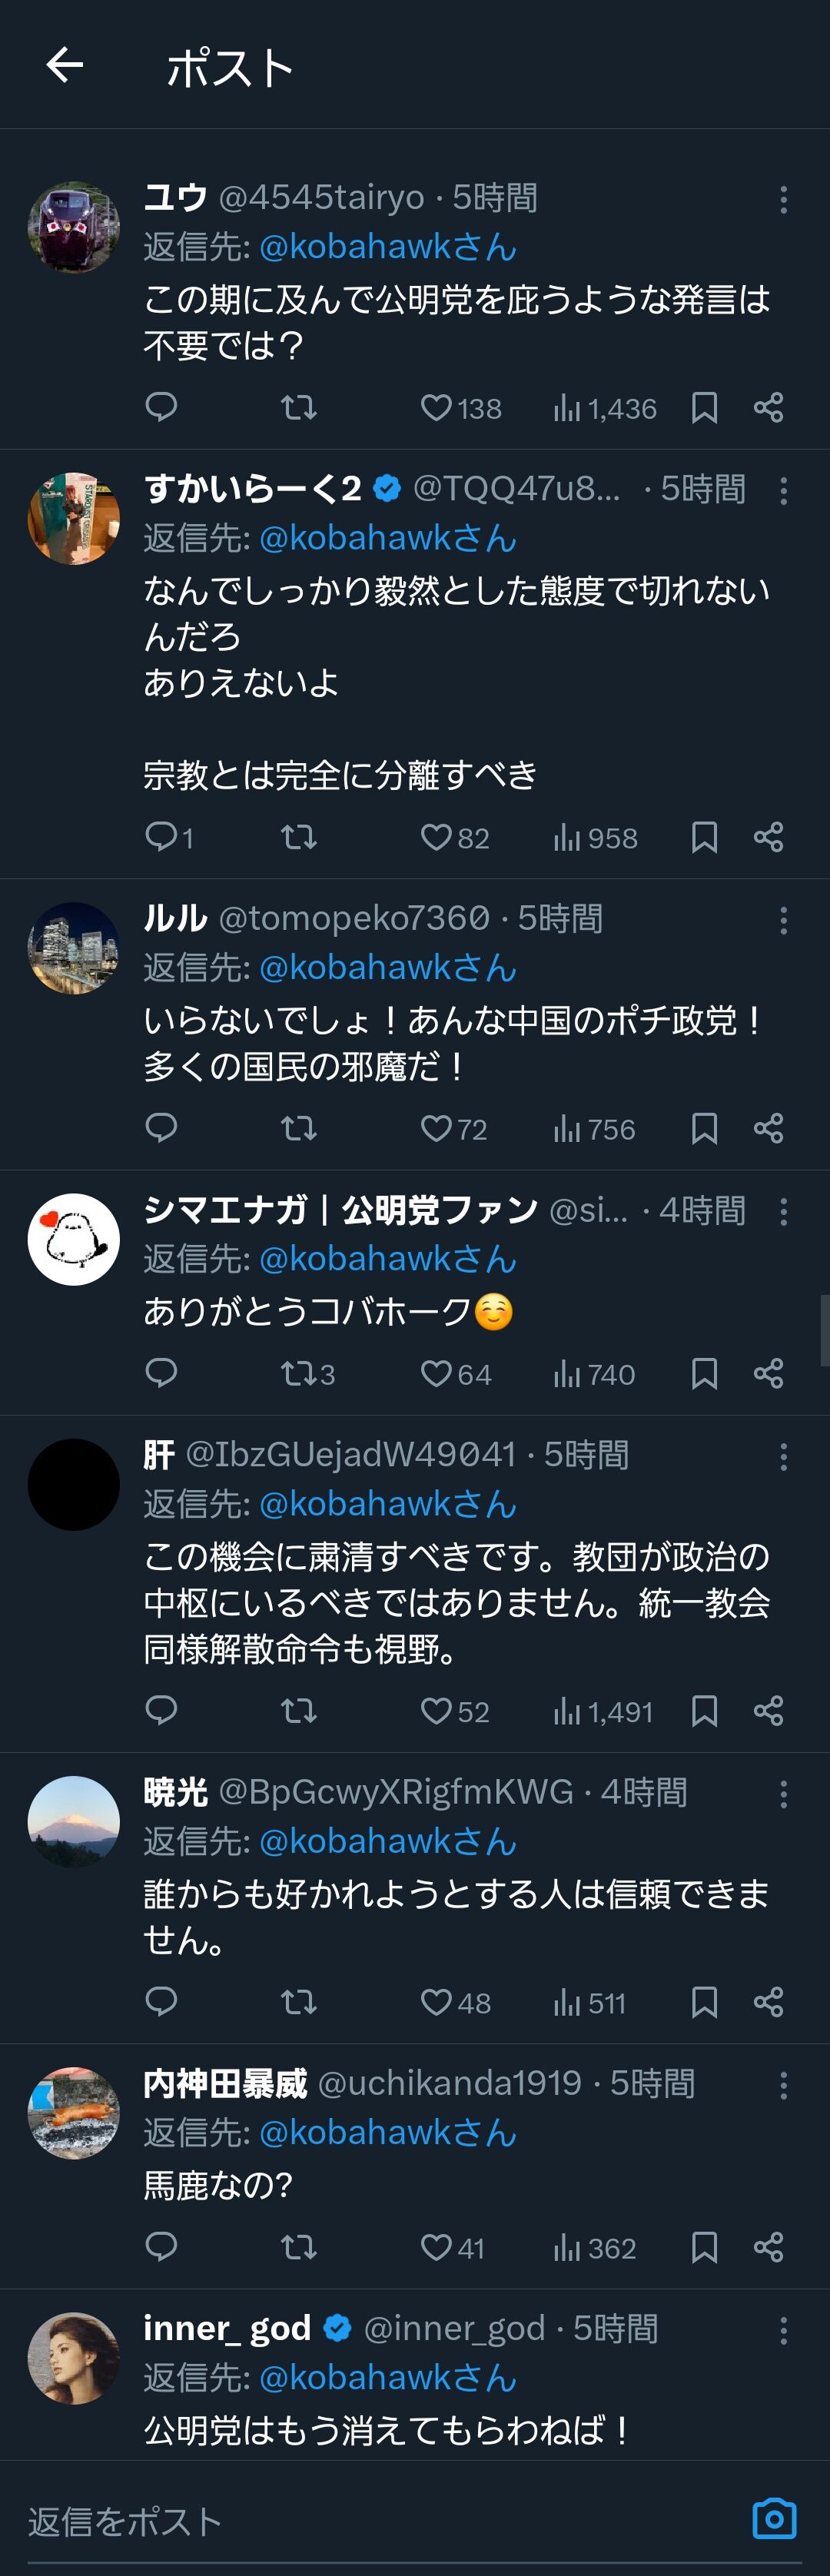Repost シマエナガ's reply with 3 reposts
This screenshot has width=830, height=2576.
pyautogui.click(x=298, y=1373)
